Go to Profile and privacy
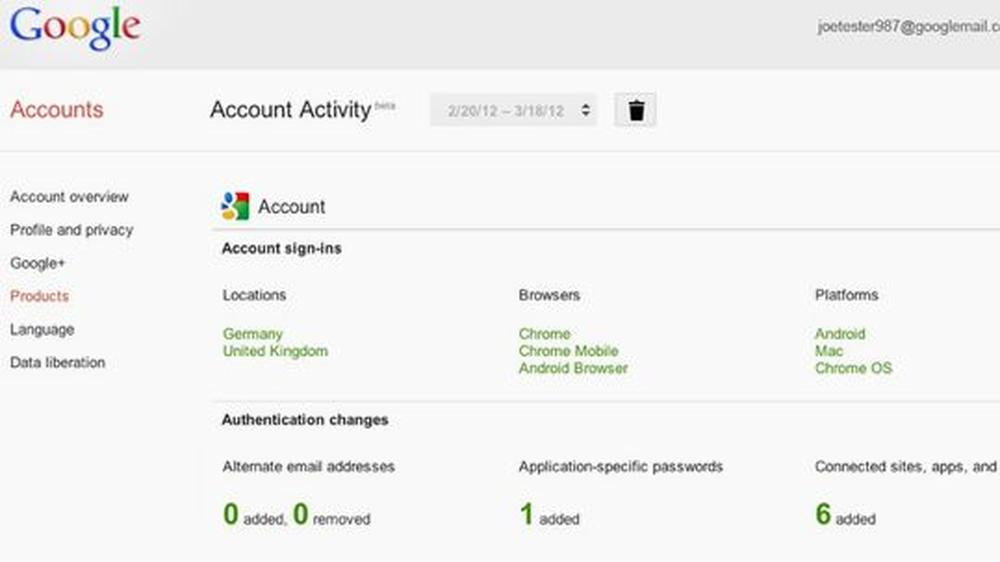Viewport: 1000px width, 562px height. [71, 230]
